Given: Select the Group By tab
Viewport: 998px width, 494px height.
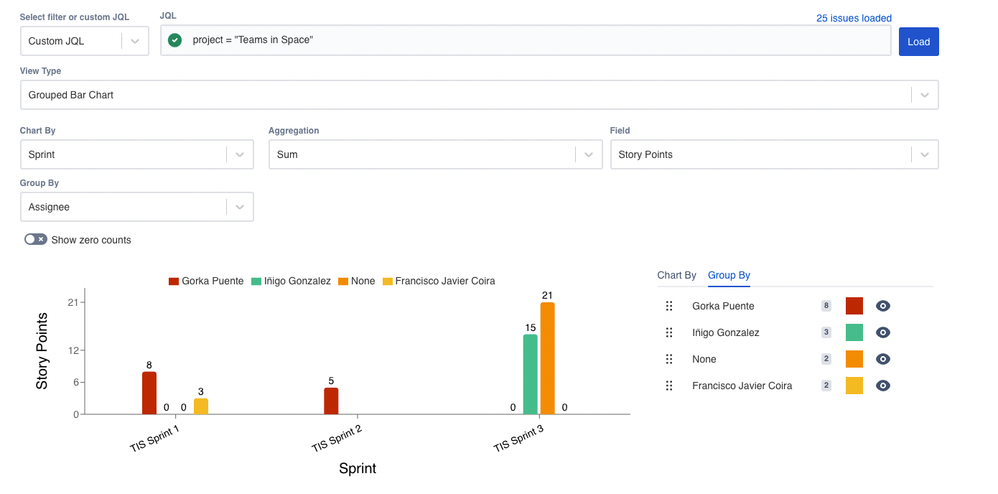Looking at the screenshot, I should pos(729,276).
